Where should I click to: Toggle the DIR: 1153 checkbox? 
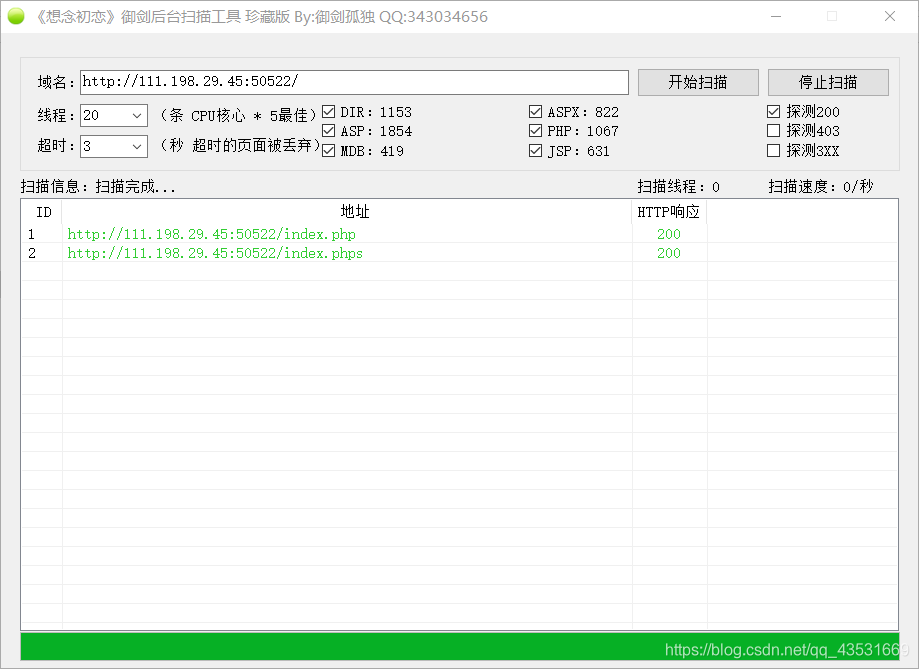pyautogui.click(x=329, y=111)
